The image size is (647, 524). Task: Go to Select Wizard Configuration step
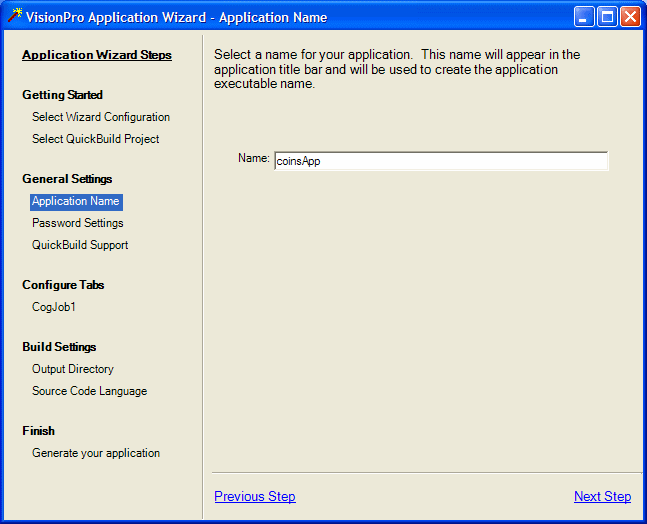101,117
